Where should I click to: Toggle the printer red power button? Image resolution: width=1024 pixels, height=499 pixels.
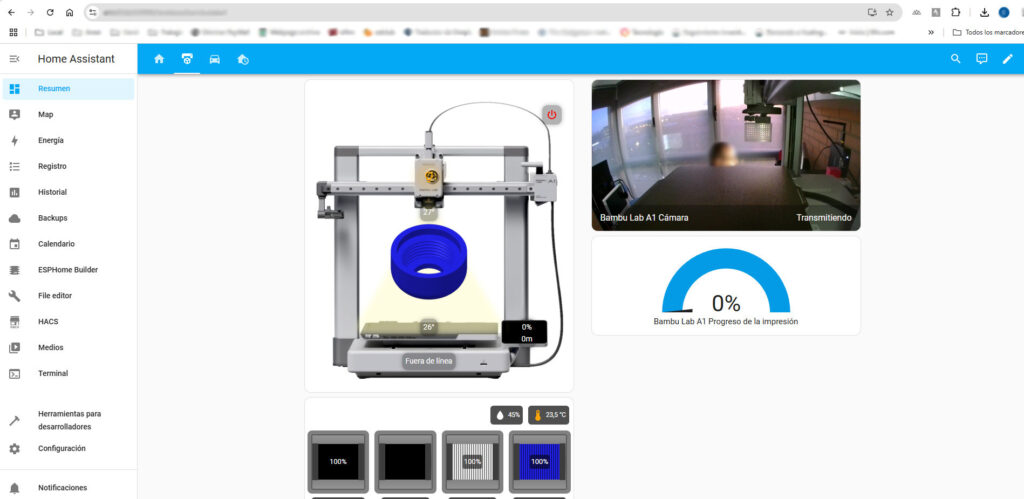pyautogui.click(x=552, y=115)
